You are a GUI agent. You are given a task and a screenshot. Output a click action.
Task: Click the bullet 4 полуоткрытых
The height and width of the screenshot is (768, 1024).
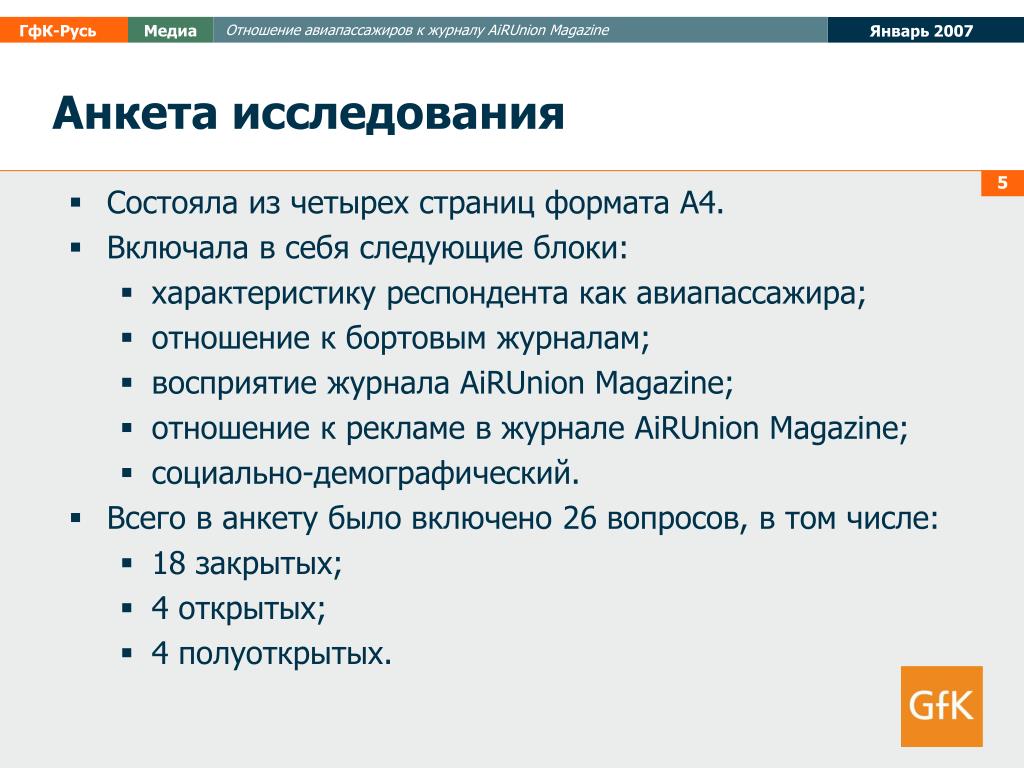pyautogui.click(x=272, y=654)
